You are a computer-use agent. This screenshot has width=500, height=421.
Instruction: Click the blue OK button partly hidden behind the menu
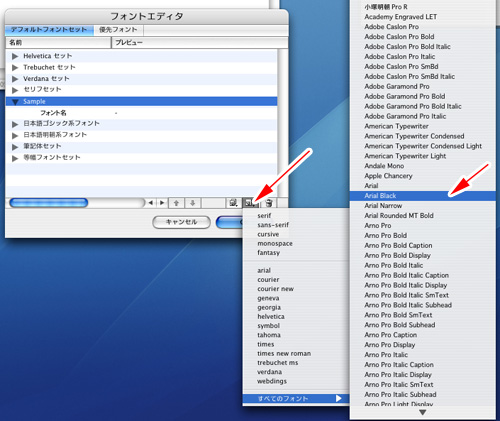click(x=229, y=222)
